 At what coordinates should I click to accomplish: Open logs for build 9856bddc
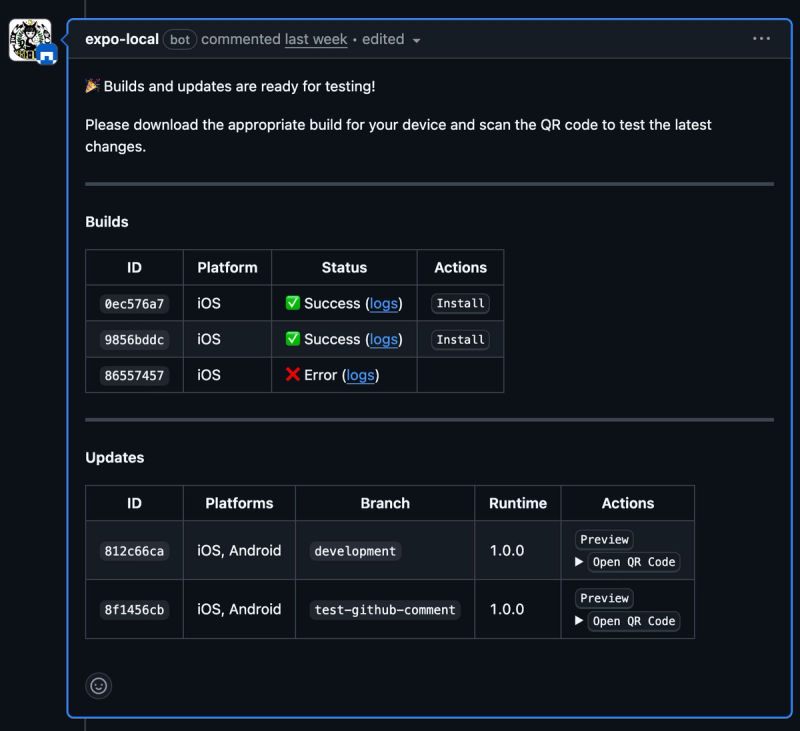point(384,339)
